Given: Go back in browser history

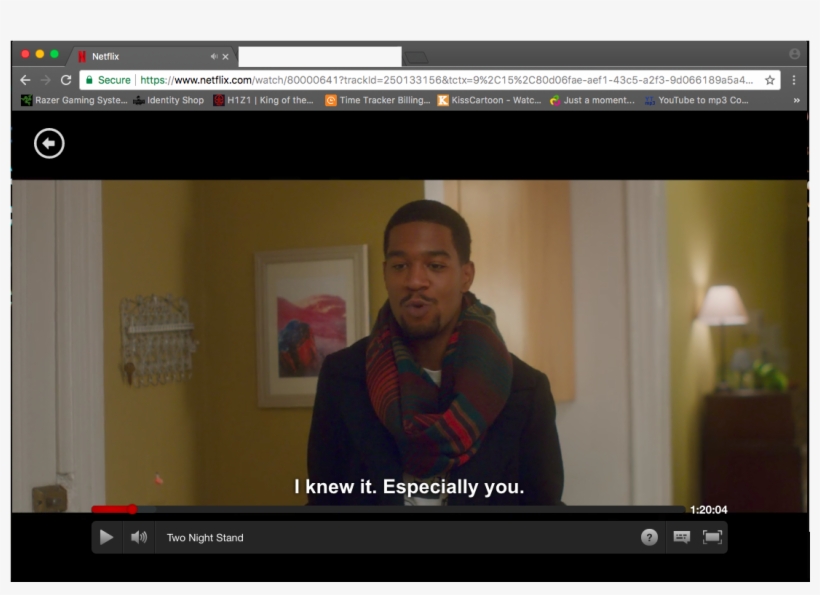Looking at the screenshot, I should coord(25,80).
